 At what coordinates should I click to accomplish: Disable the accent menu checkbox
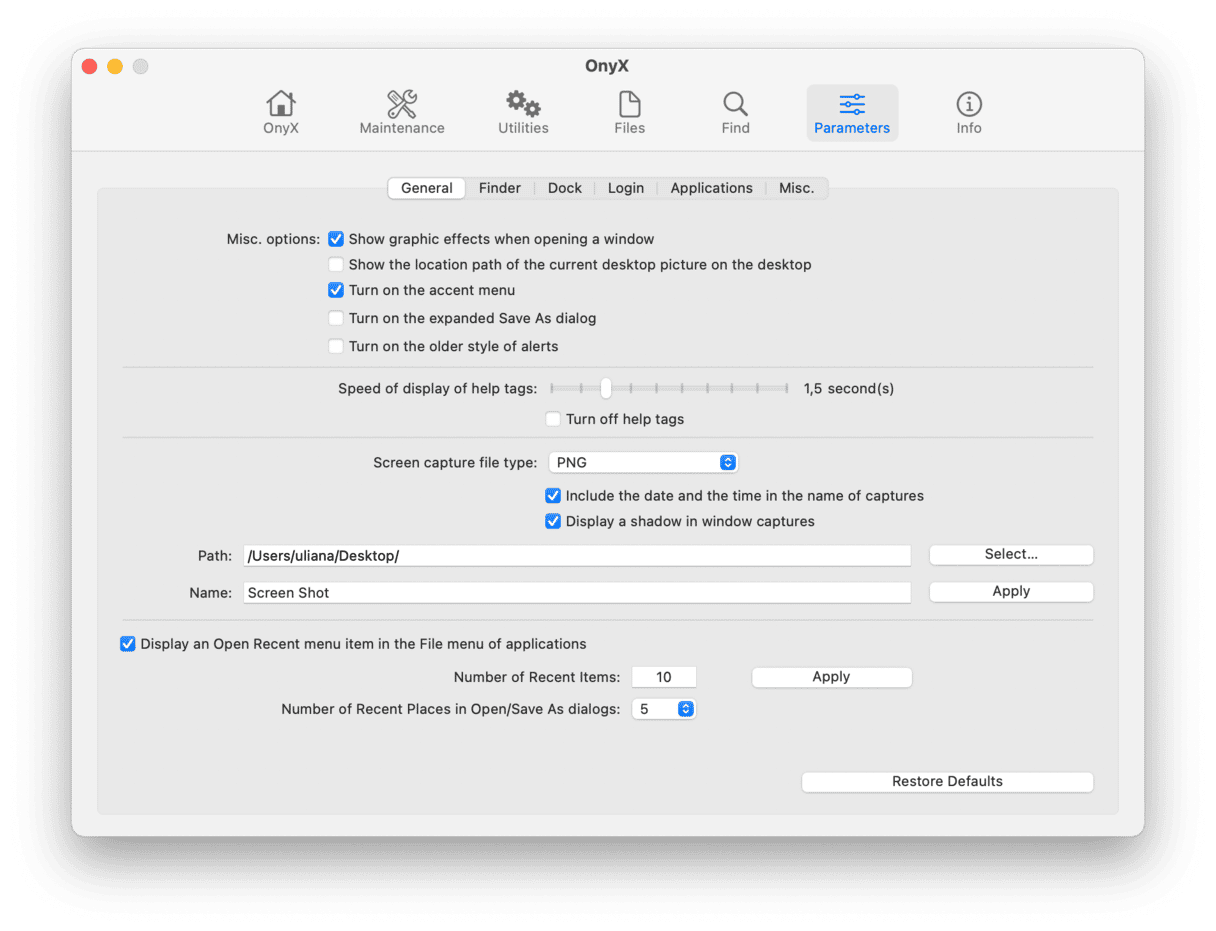click(336, 290)
